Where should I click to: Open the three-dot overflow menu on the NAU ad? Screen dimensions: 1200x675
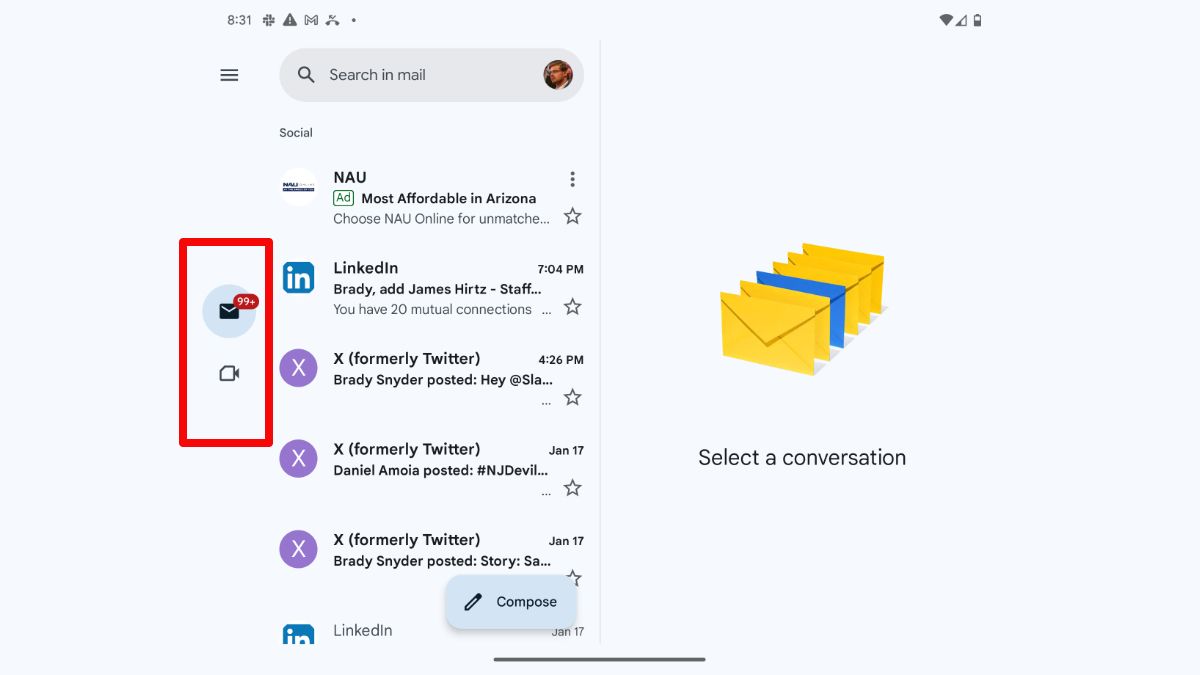click(x=572, y=178)
